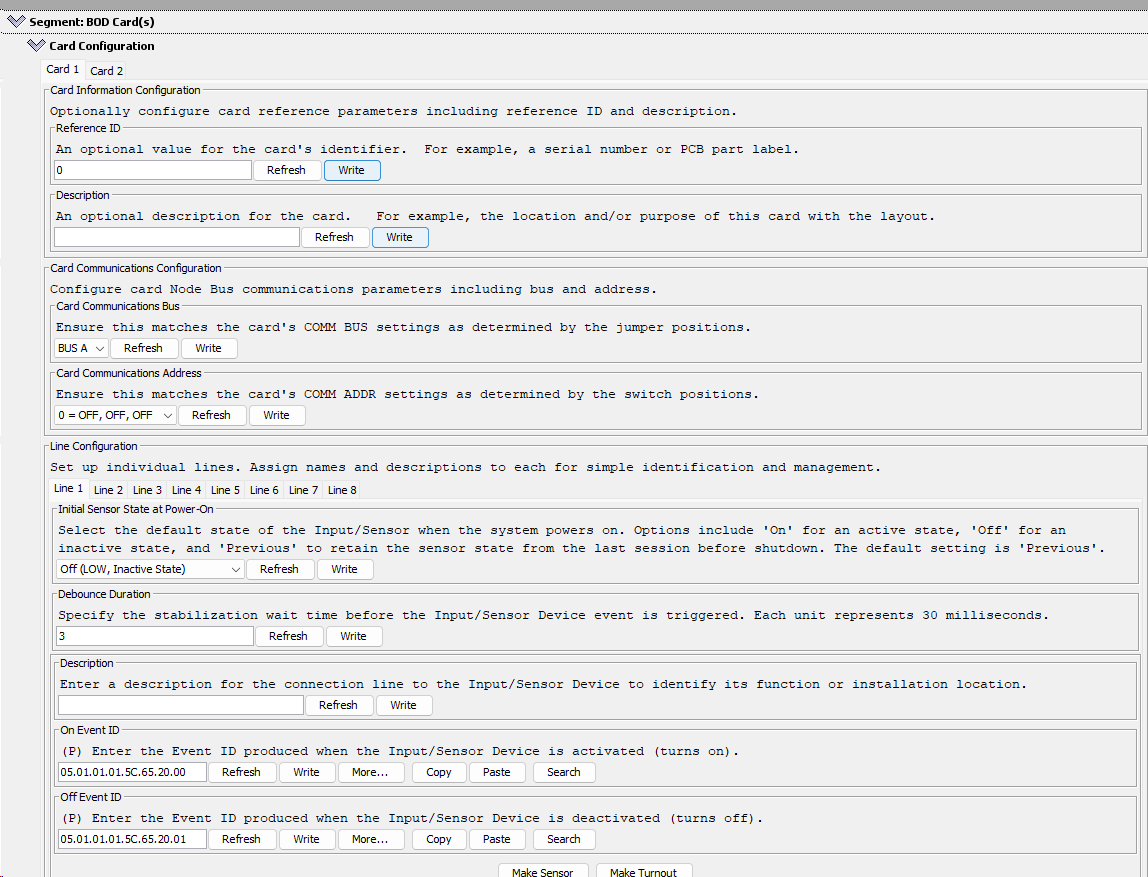Open the Initial Sensor State dropdown
This screenshot has width=1148, height=877.
[150, 570]
